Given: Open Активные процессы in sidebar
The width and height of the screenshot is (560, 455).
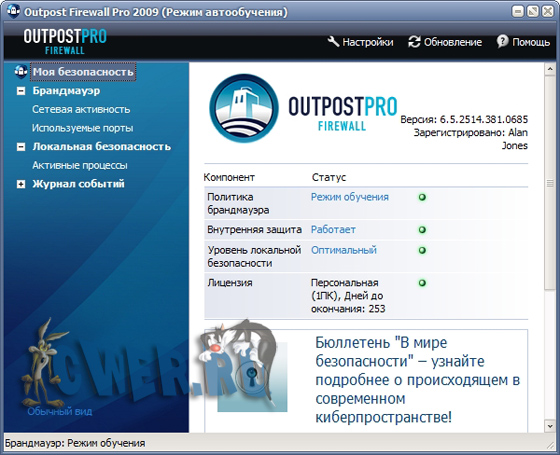Looking at the screenshot, I should tap(80, 165).
